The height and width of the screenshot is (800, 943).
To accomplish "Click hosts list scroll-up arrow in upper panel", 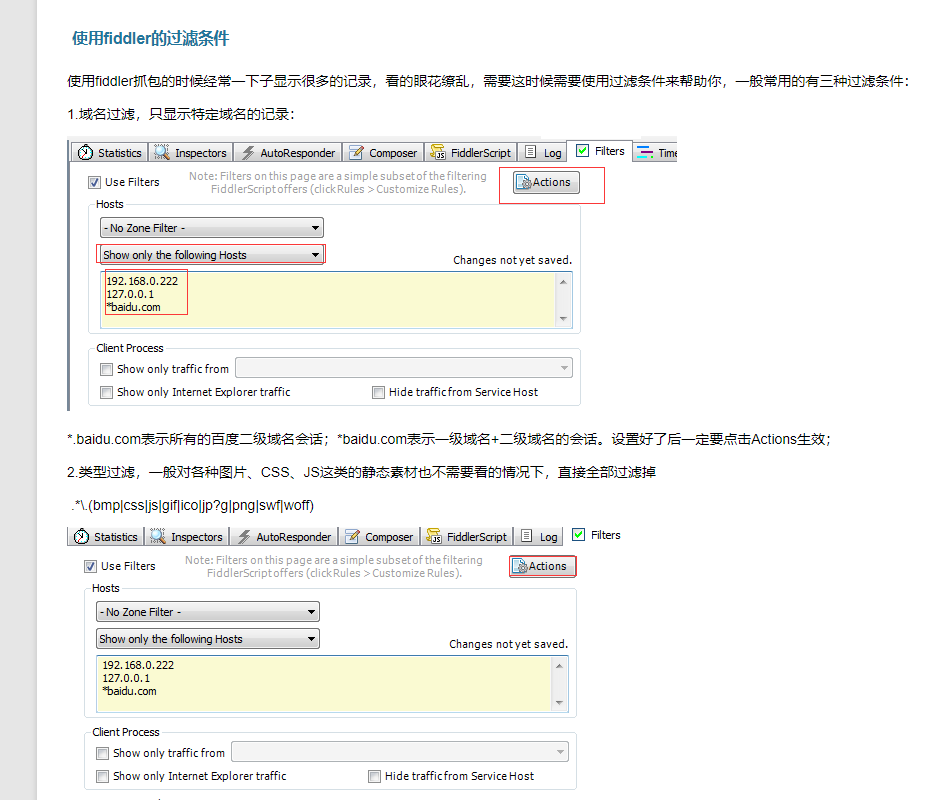I will [564, 282].
